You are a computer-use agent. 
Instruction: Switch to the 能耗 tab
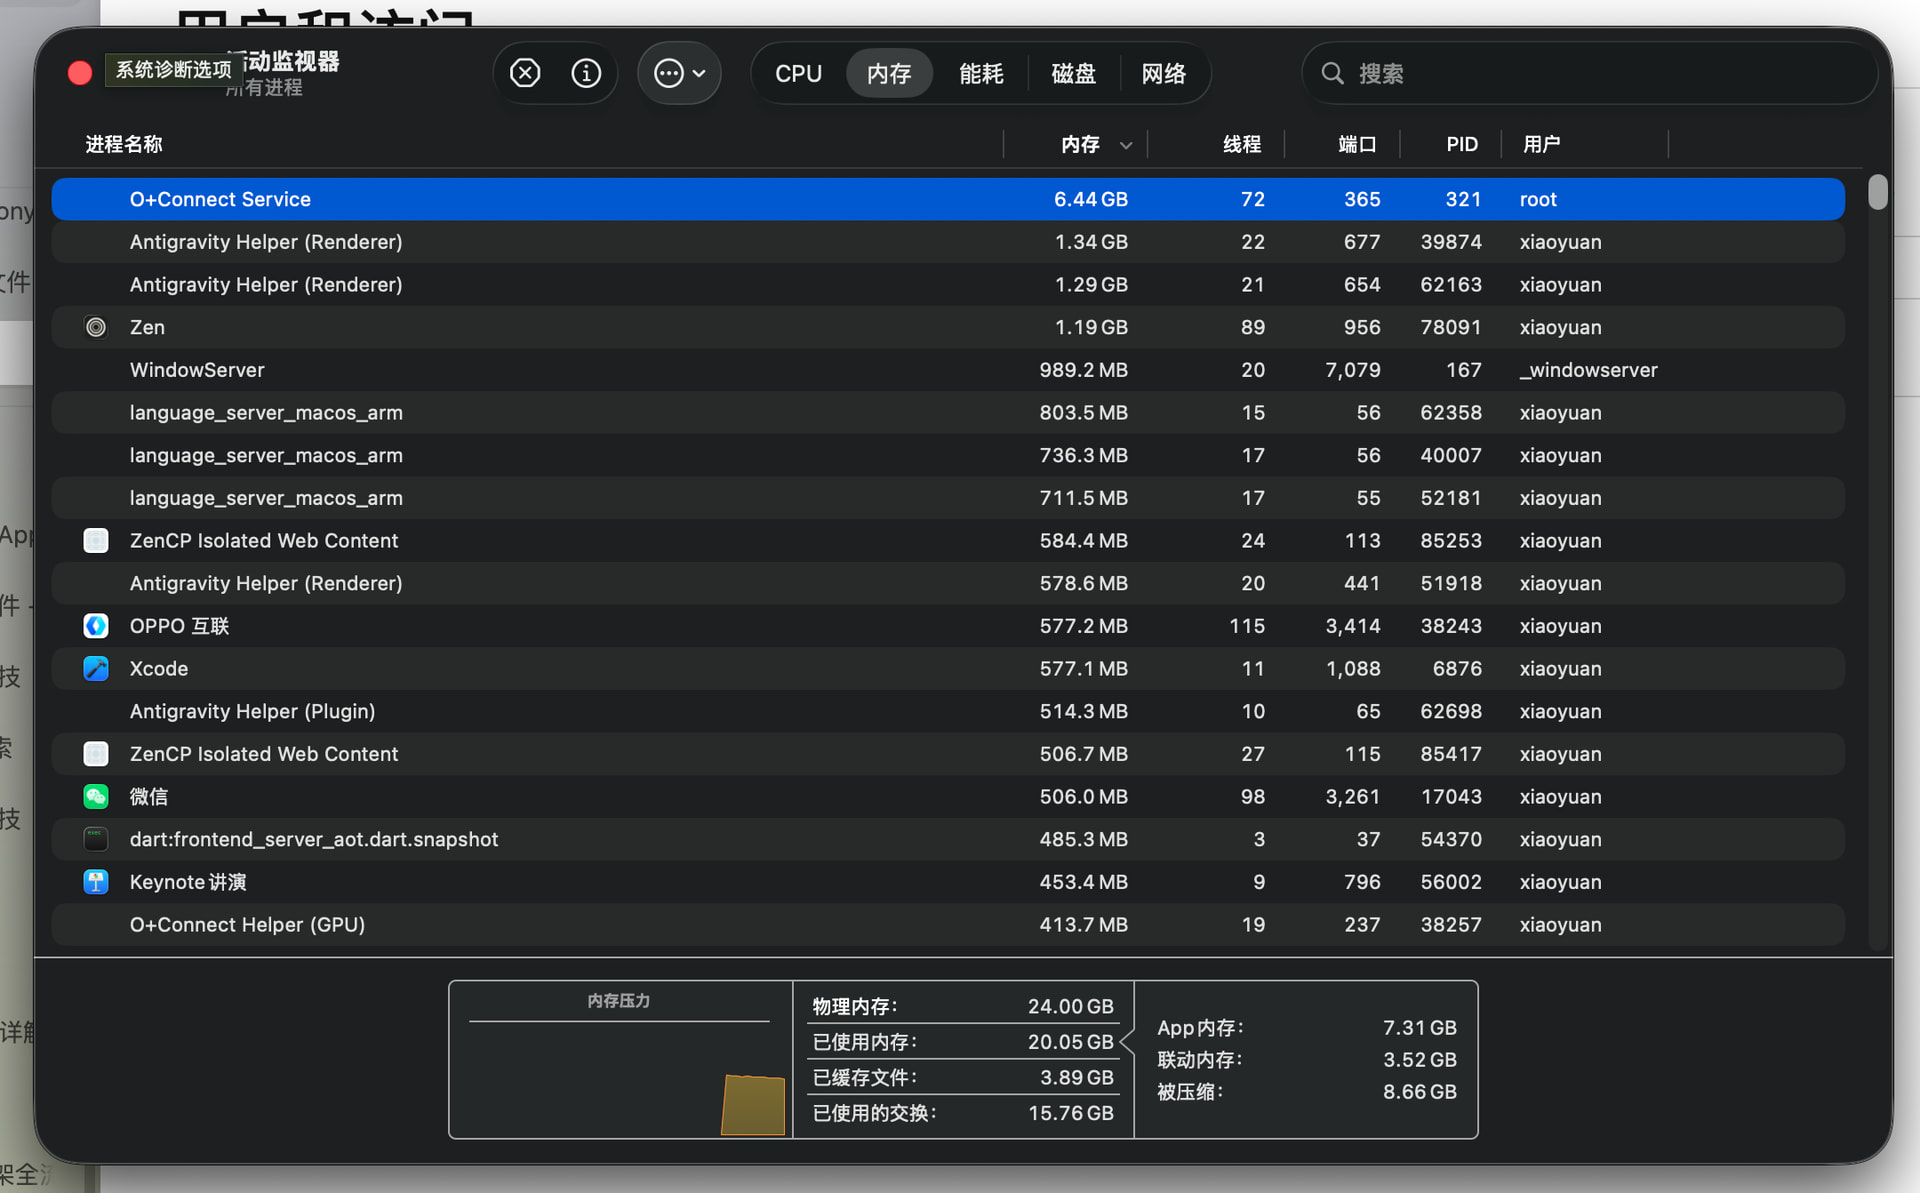981,74
